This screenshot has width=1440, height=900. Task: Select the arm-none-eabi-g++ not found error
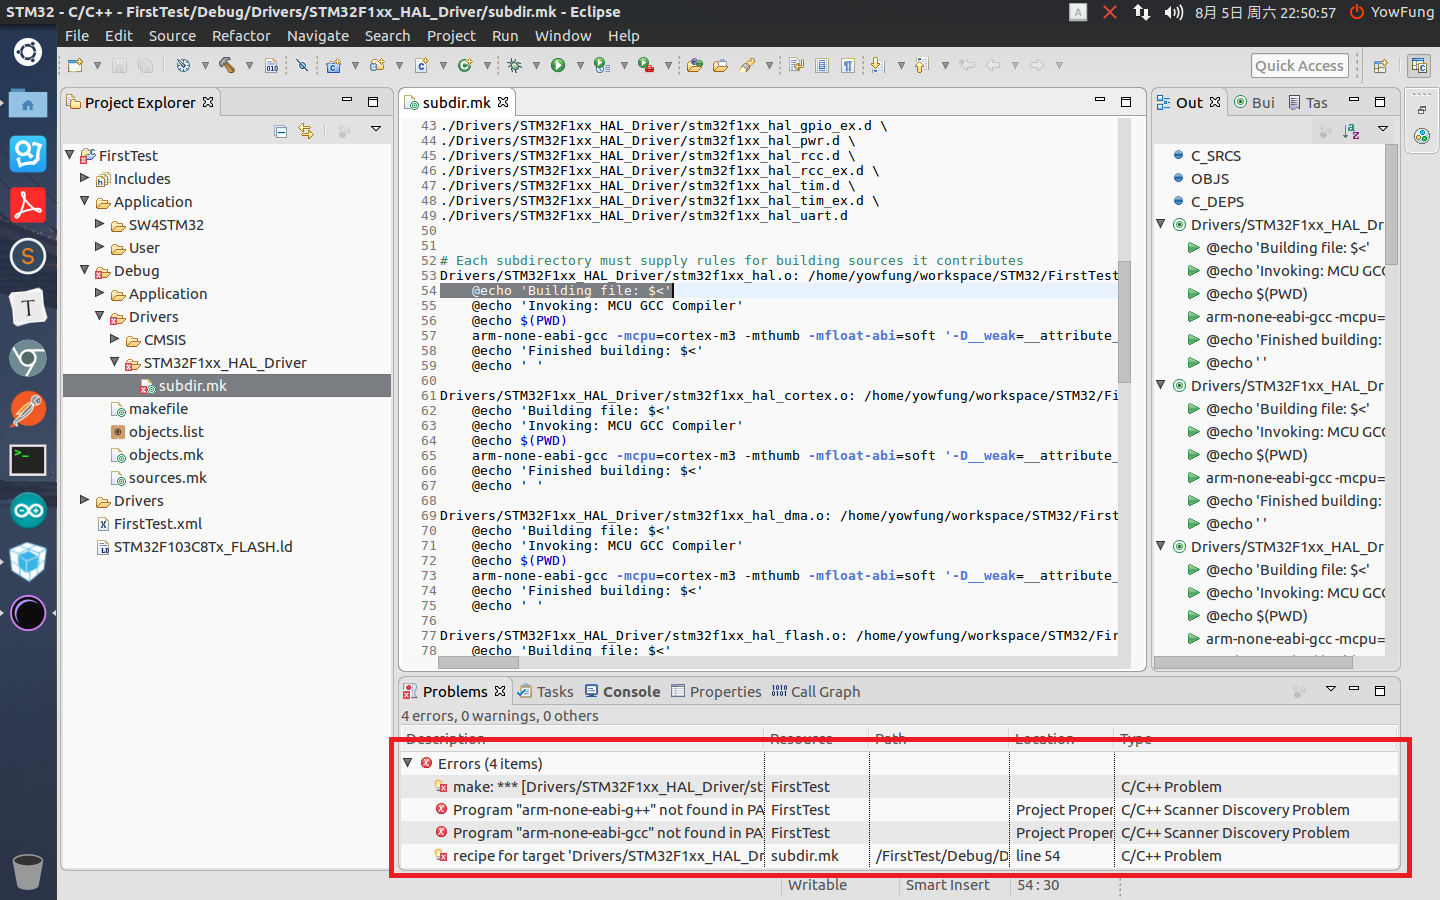pyautogui.click(x=898, y=809)
